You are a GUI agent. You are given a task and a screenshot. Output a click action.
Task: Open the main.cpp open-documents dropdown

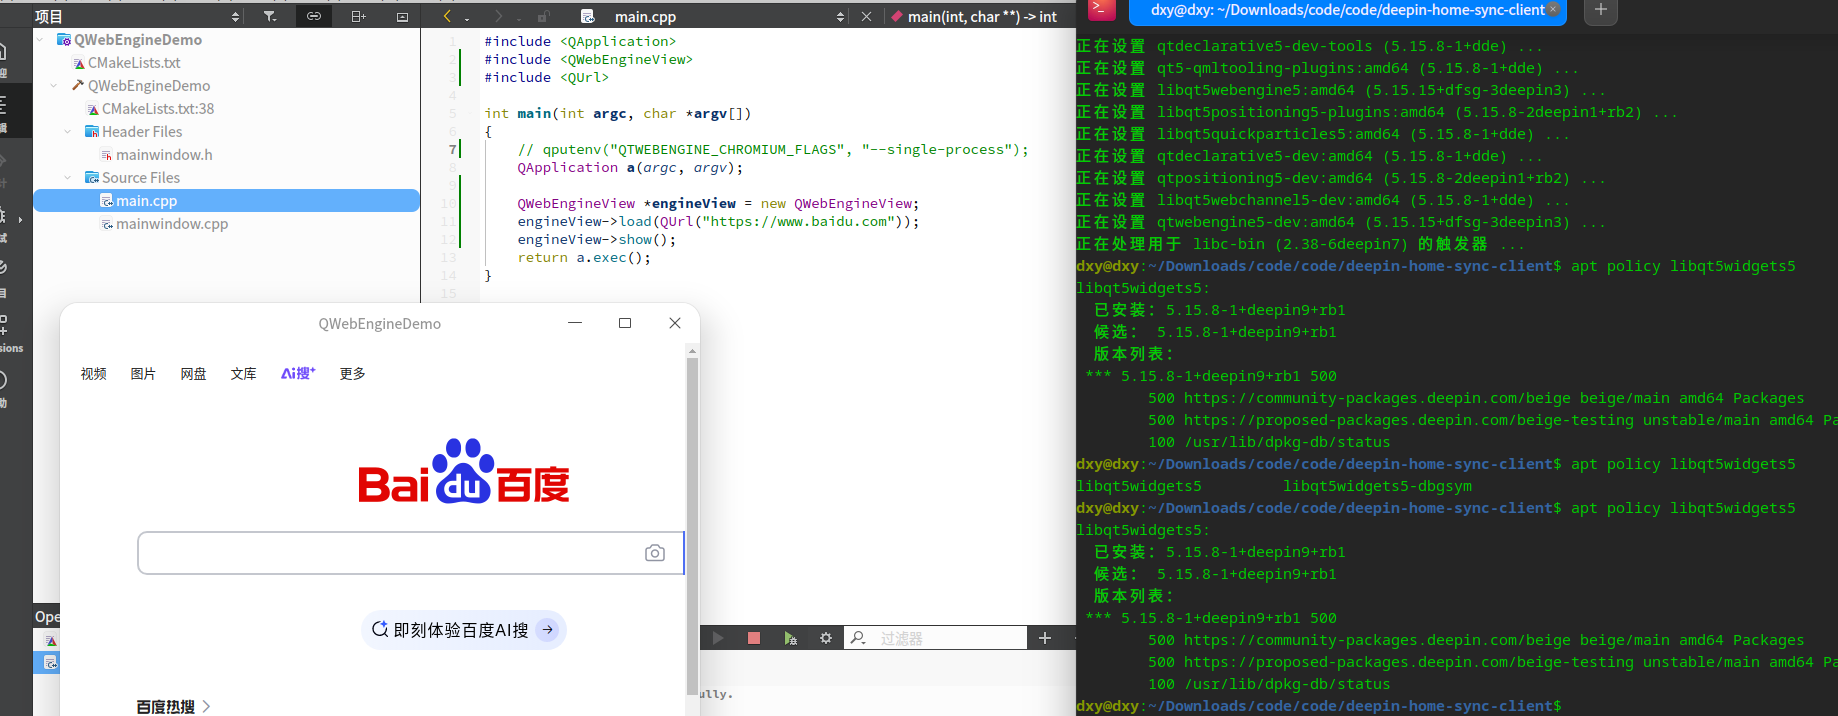(x=840, y=16)
